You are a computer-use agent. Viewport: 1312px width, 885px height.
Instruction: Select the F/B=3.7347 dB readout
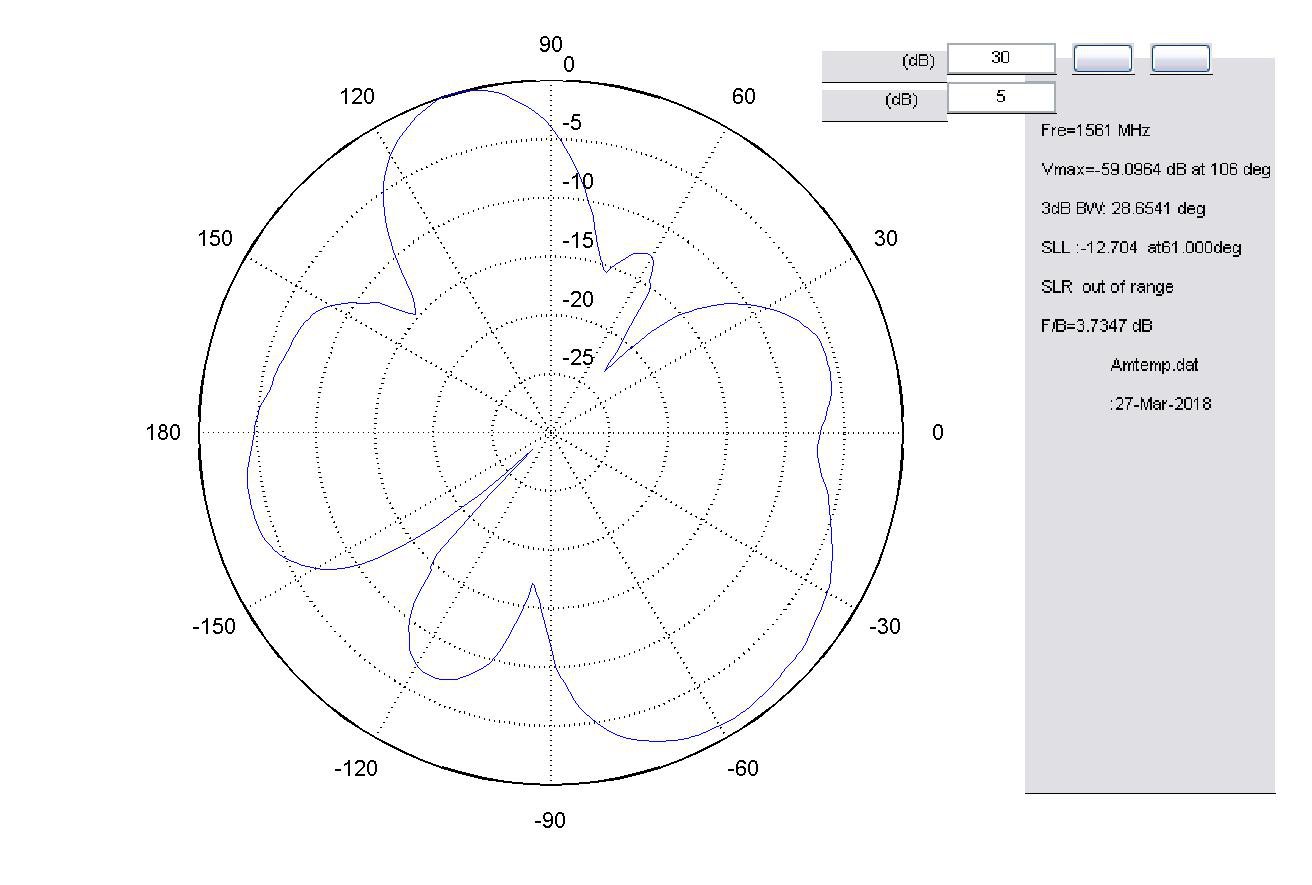pyautogui.click(x=1096, y=326)
